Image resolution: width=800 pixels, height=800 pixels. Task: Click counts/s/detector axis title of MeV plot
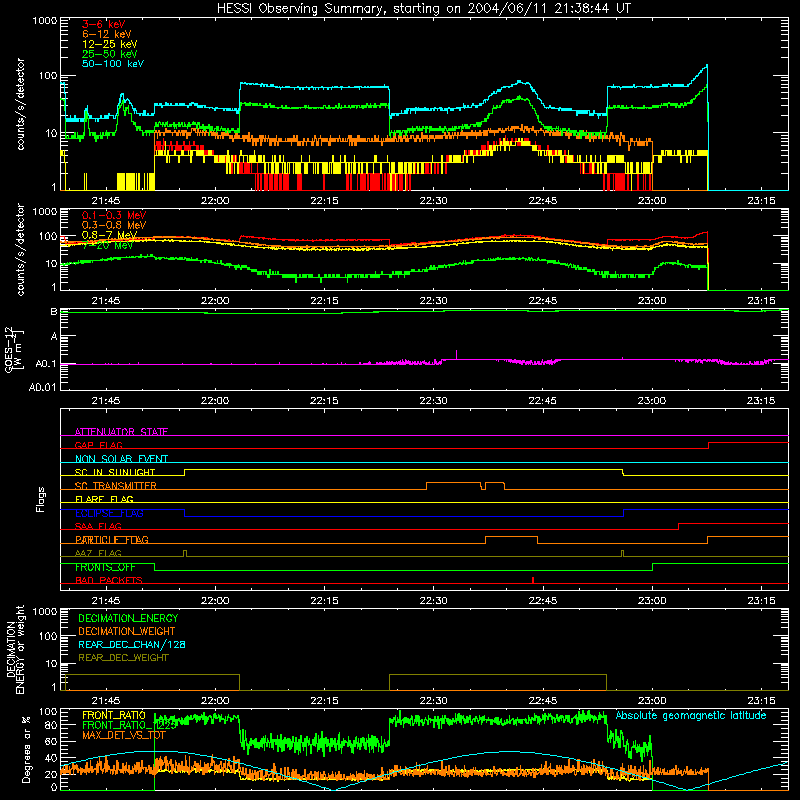20,249
